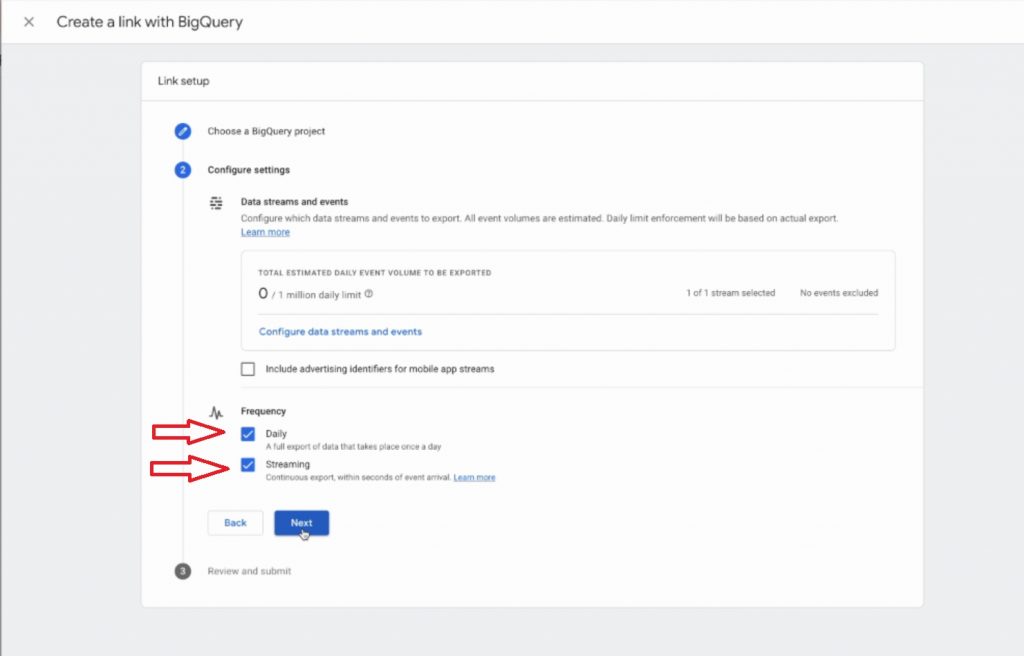Click the 'No events excluded' text

click(839, 293)
